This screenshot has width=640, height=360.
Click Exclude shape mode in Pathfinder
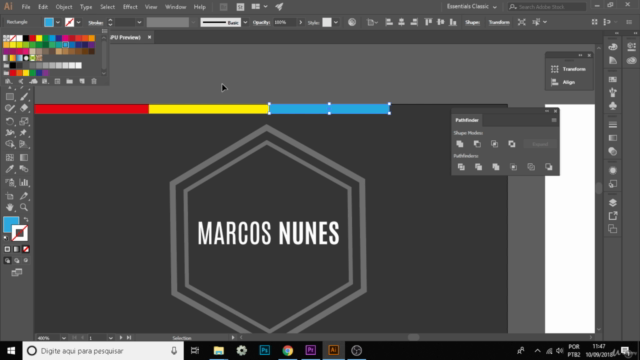click(x=512, y=144)
